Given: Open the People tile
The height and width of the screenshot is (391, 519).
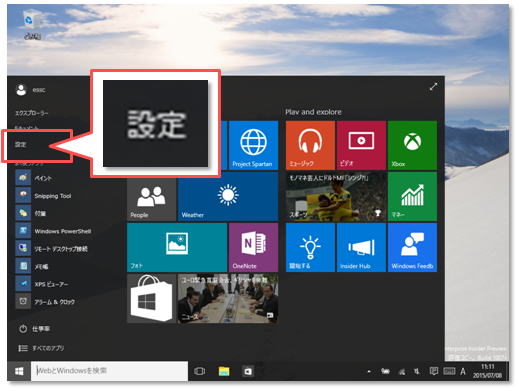Looking at the screenshot, I should coord(151,196).
